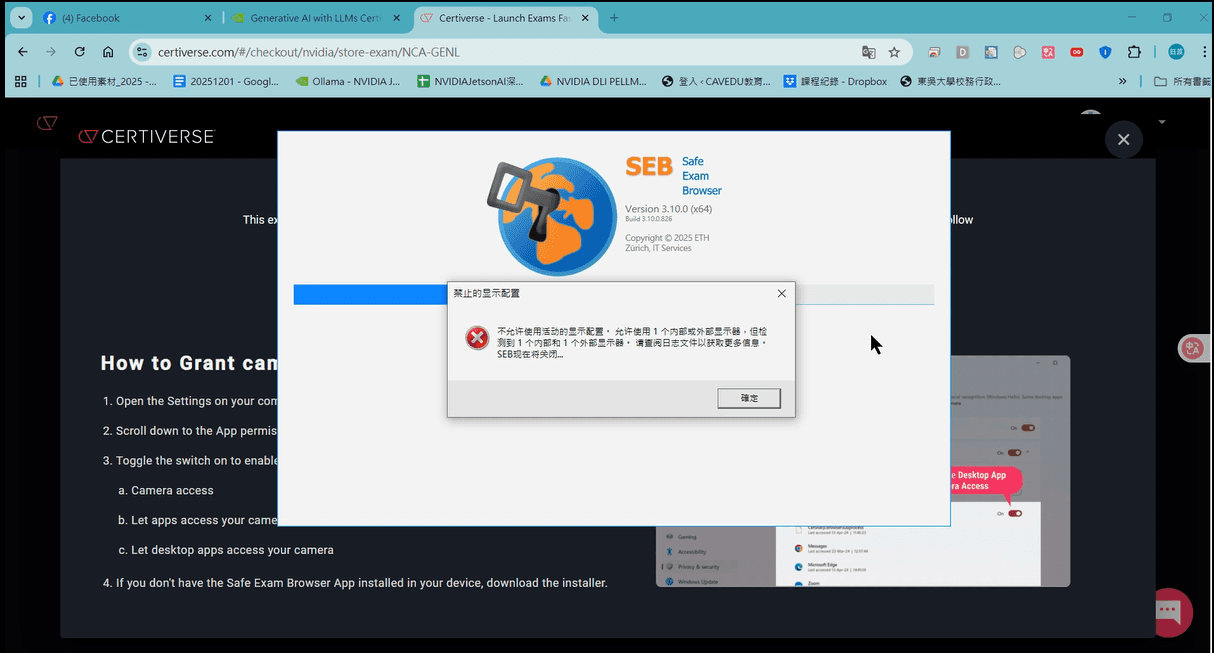1214x653 pixels.
Task: Click the pink translate floating side icon
Action: coord(1192,347)
